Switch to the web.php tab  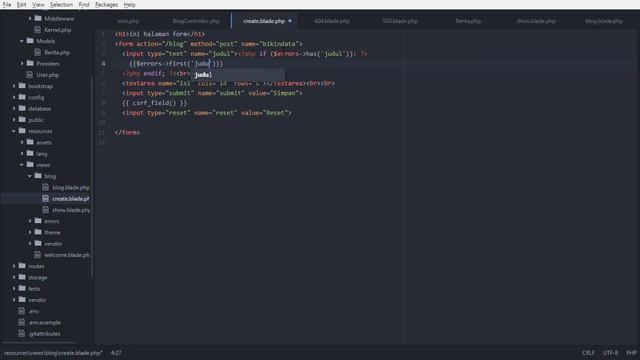[x=128, y=21]
